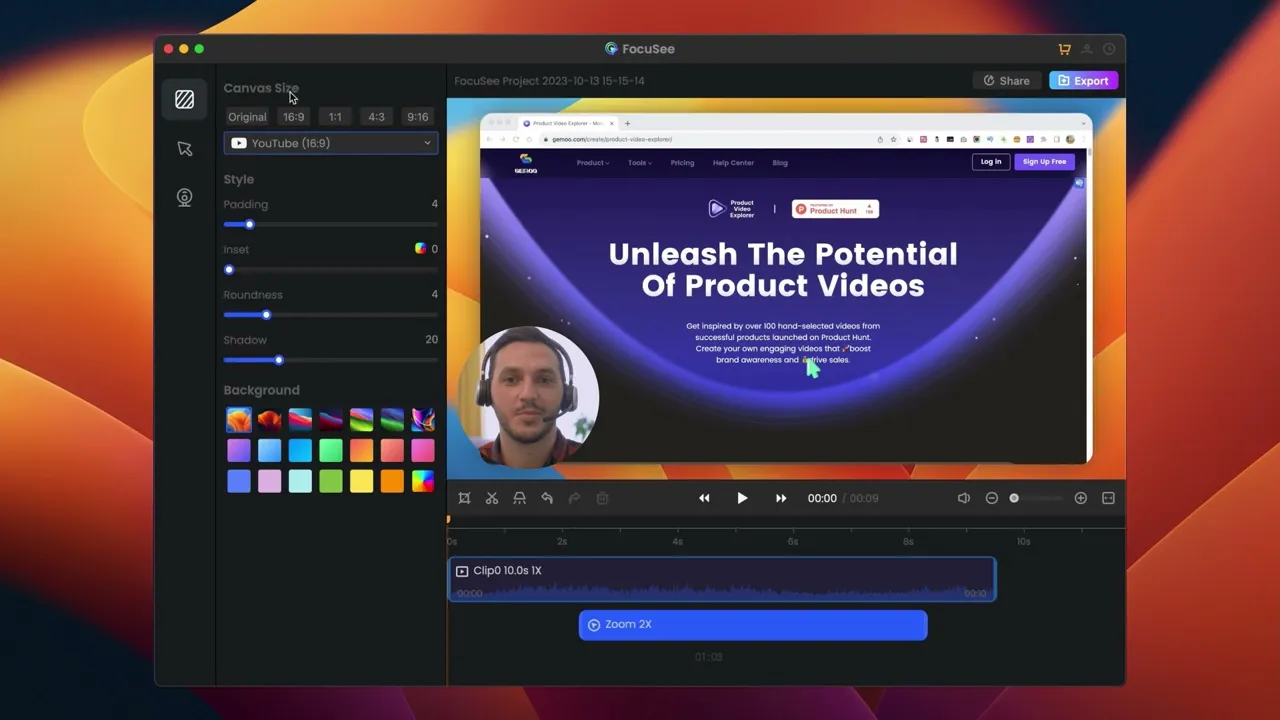Adjust the Inset slider
The image size is (1280, 720).
pos(330,270)
